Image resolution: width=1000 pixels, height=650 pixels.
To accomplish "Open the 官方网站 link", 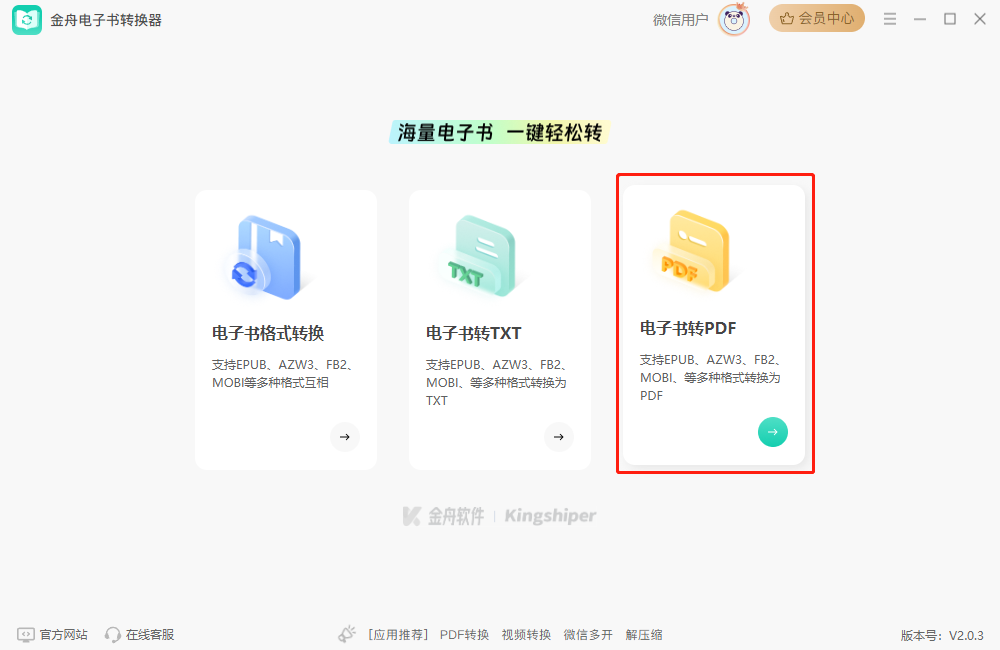I will 64,635.
